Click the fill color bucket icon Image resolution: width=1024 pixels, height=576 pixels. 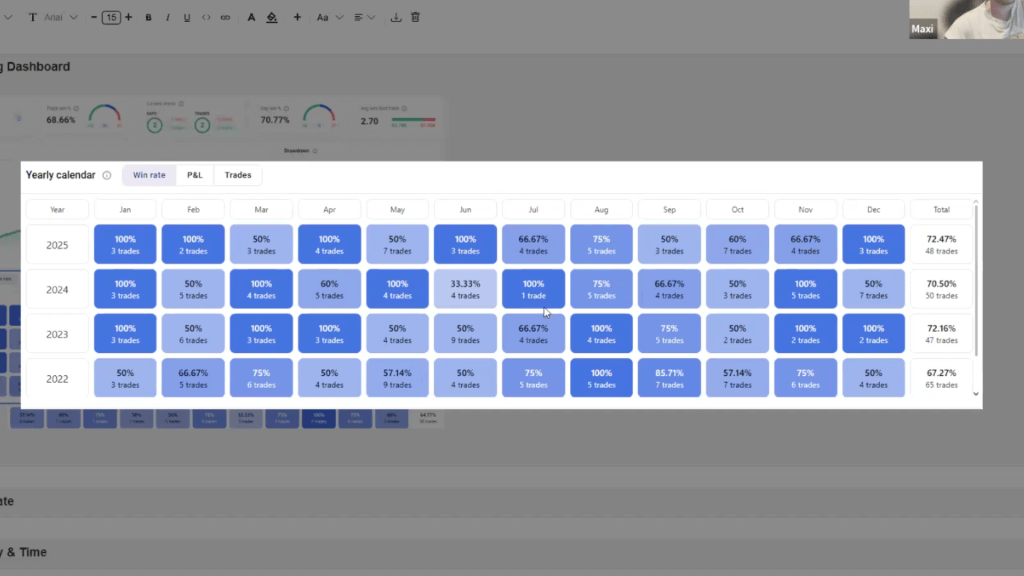[272, 17]
